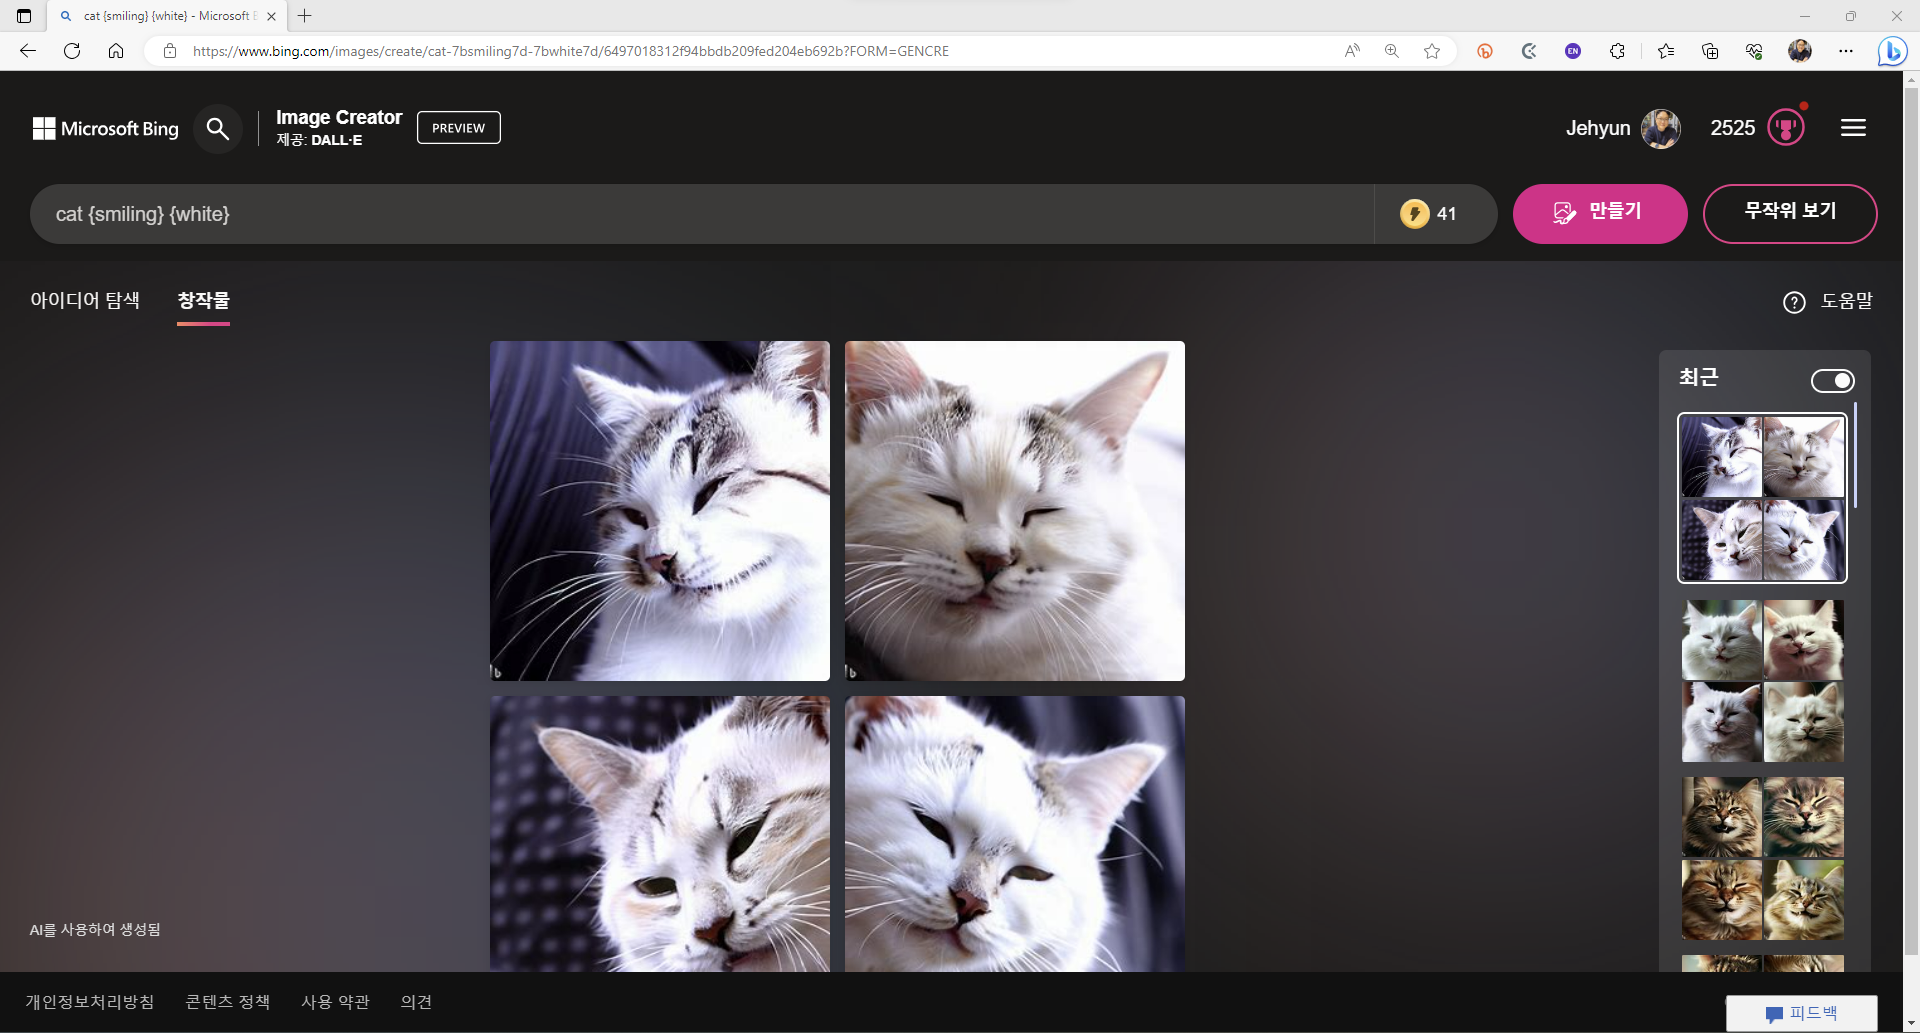Open the hamburger menu
Screen dimensions: 1920x1033
1853,128
